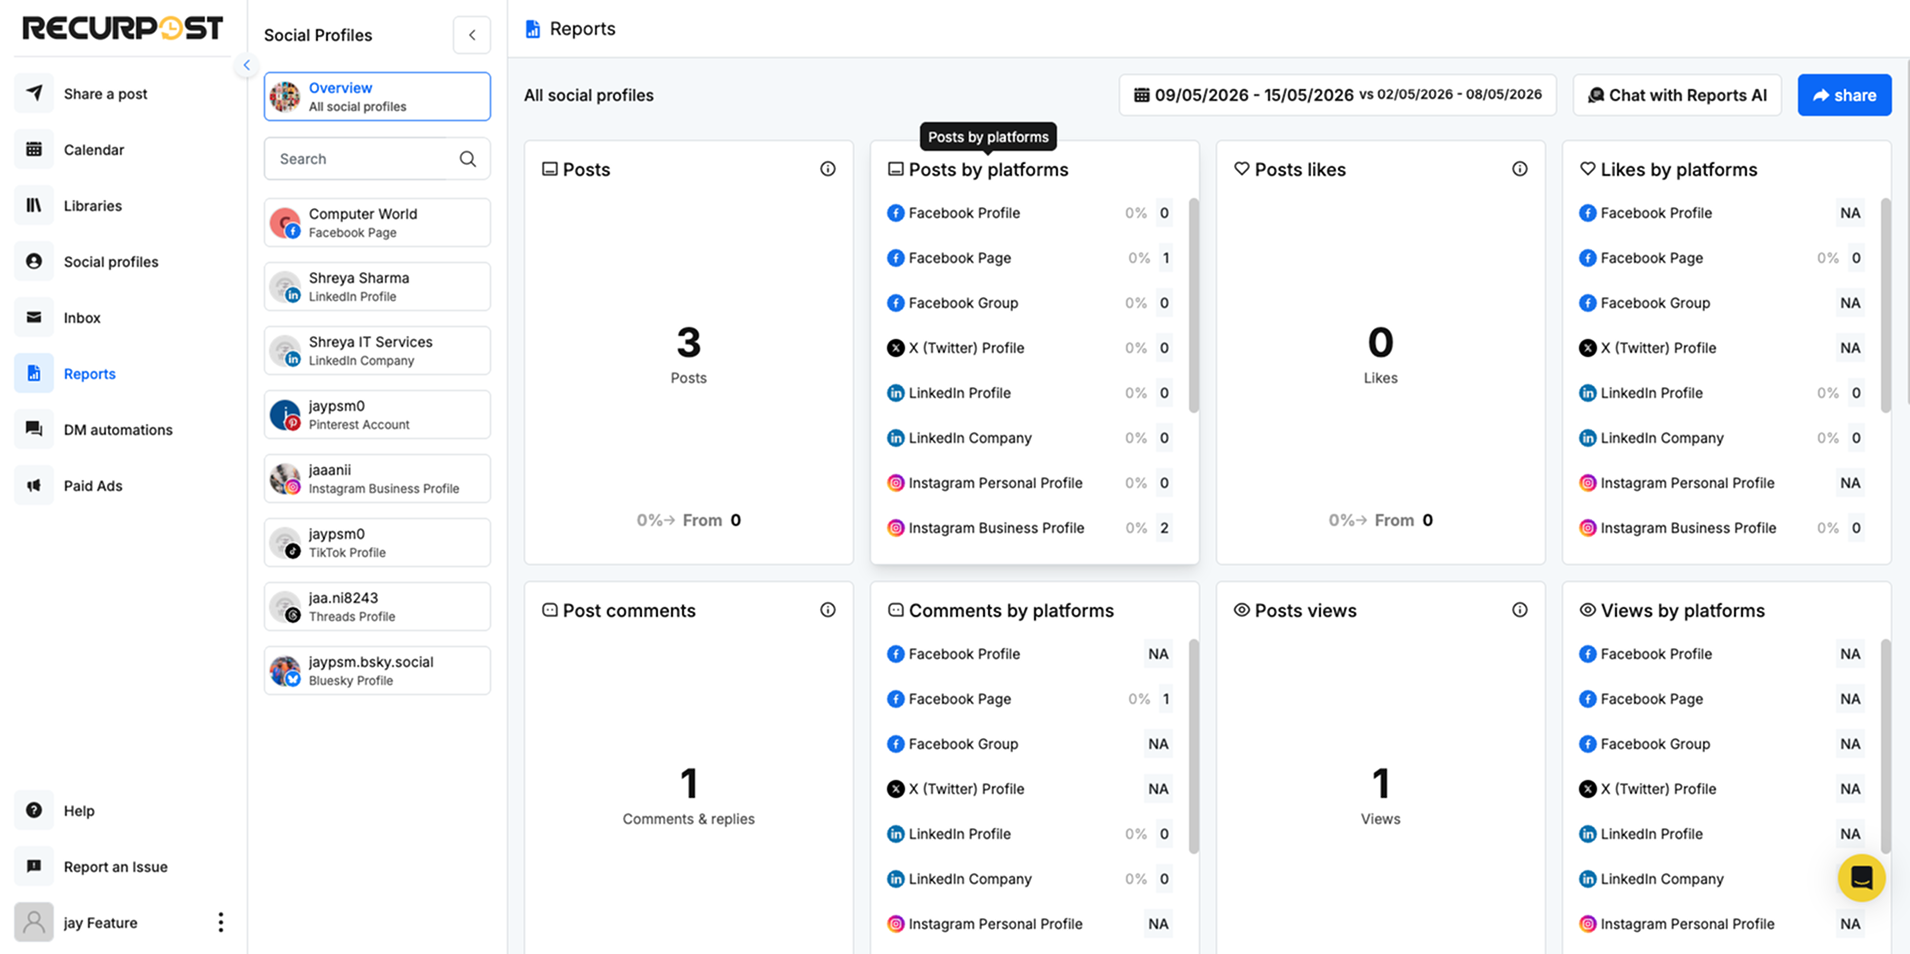Click the jay Feature user avatar
The width and height of the screenshot is (1910, 954).
pyautogui.click(x=34, y=922)
